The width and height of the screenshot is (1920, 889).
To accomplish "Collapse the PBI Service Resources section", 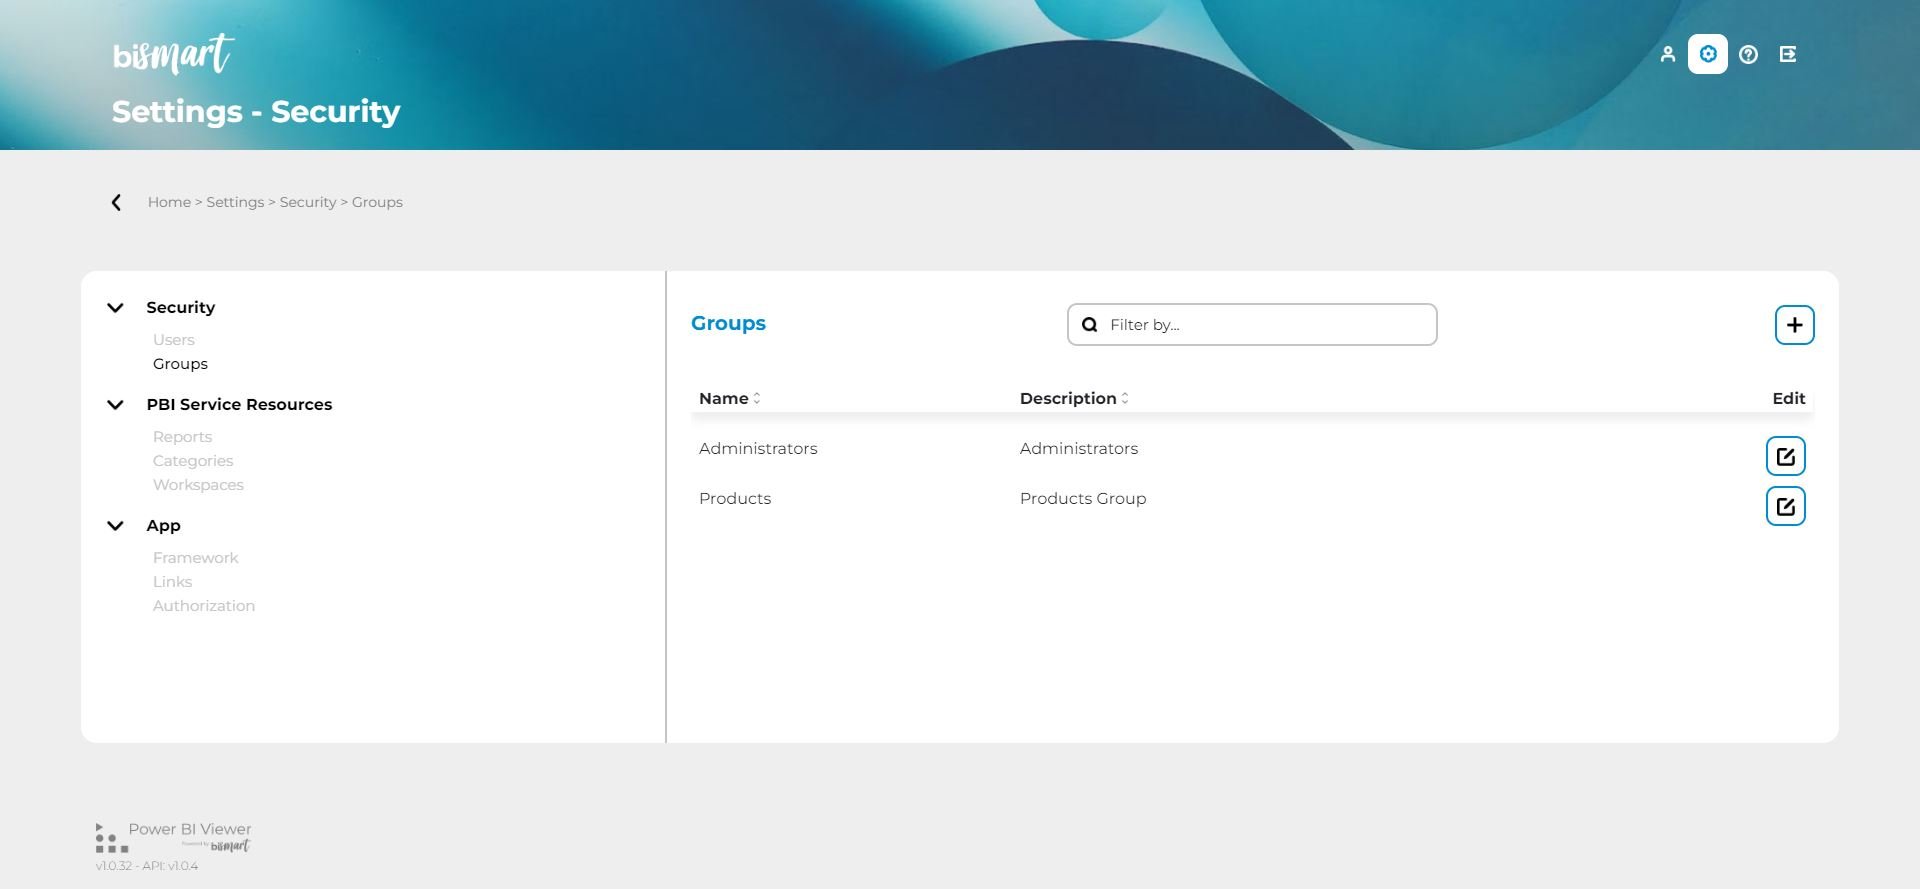I will click(x=116, y=405).
